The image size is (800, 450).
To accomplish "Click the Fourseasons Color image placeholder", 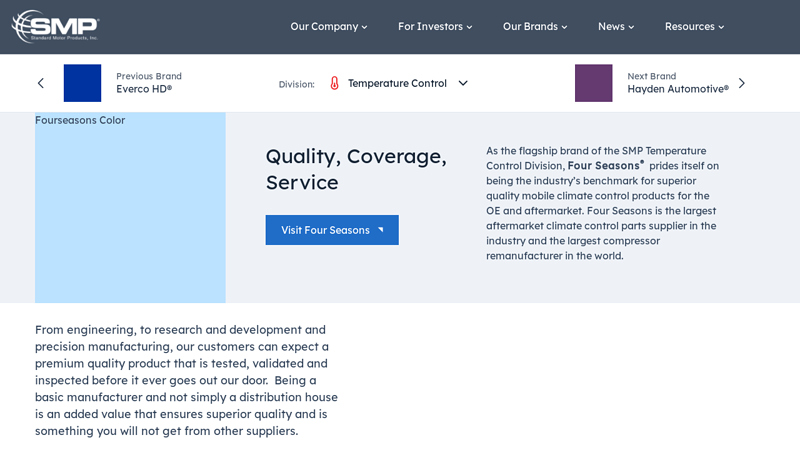I will pyautogui.click(x=130, y=208).
